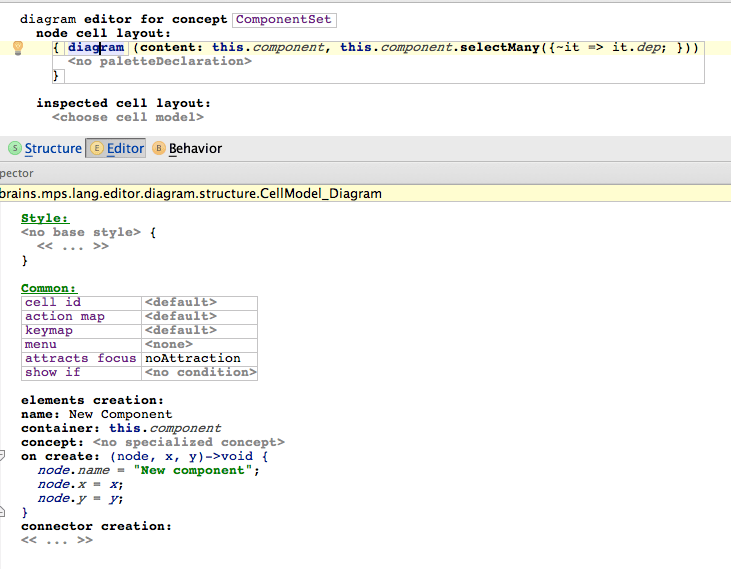
Task: Click the yellow lightbulb intention icon
Action: coord(17,48)
